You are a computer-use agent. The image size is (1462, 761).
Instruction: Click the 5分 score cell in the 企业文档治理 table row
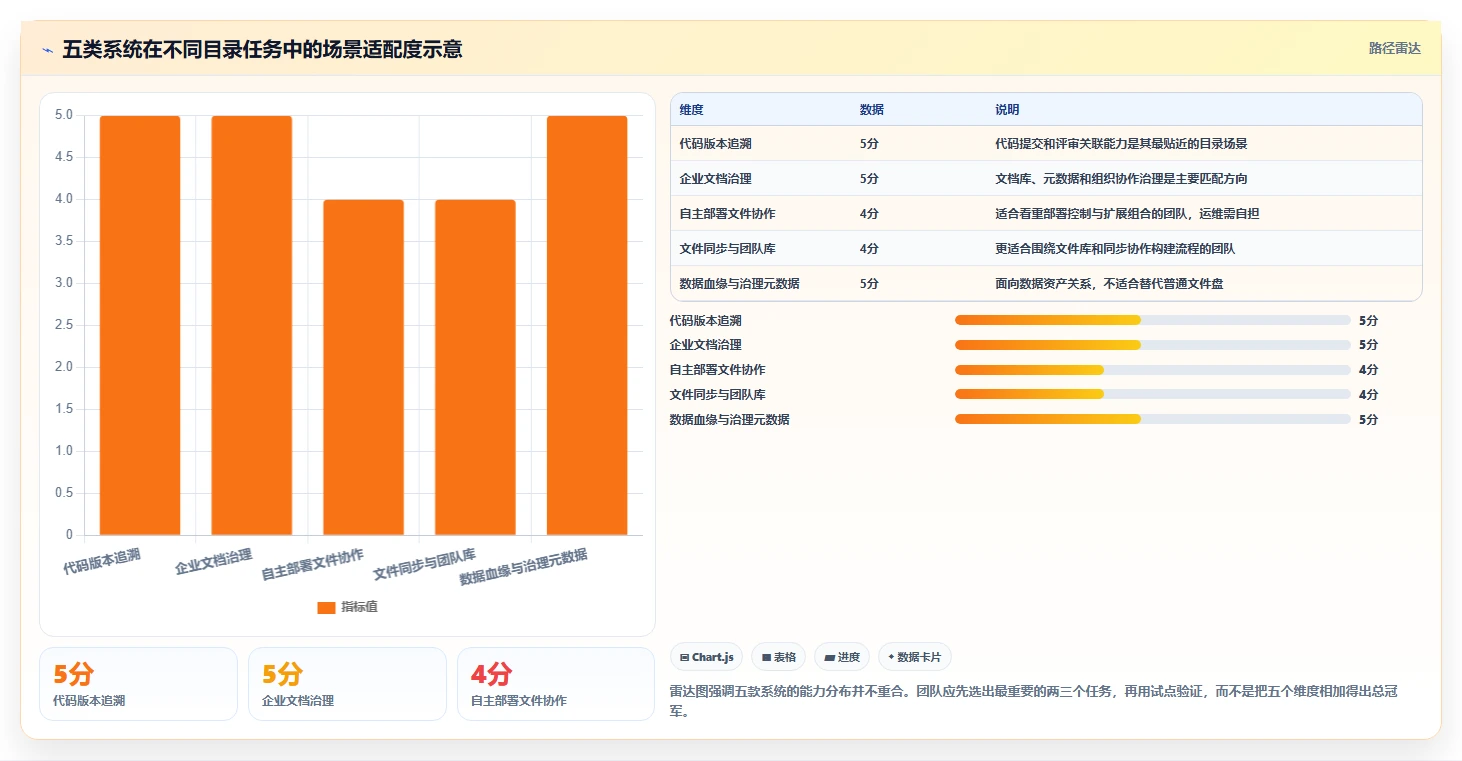click(869, 179)
